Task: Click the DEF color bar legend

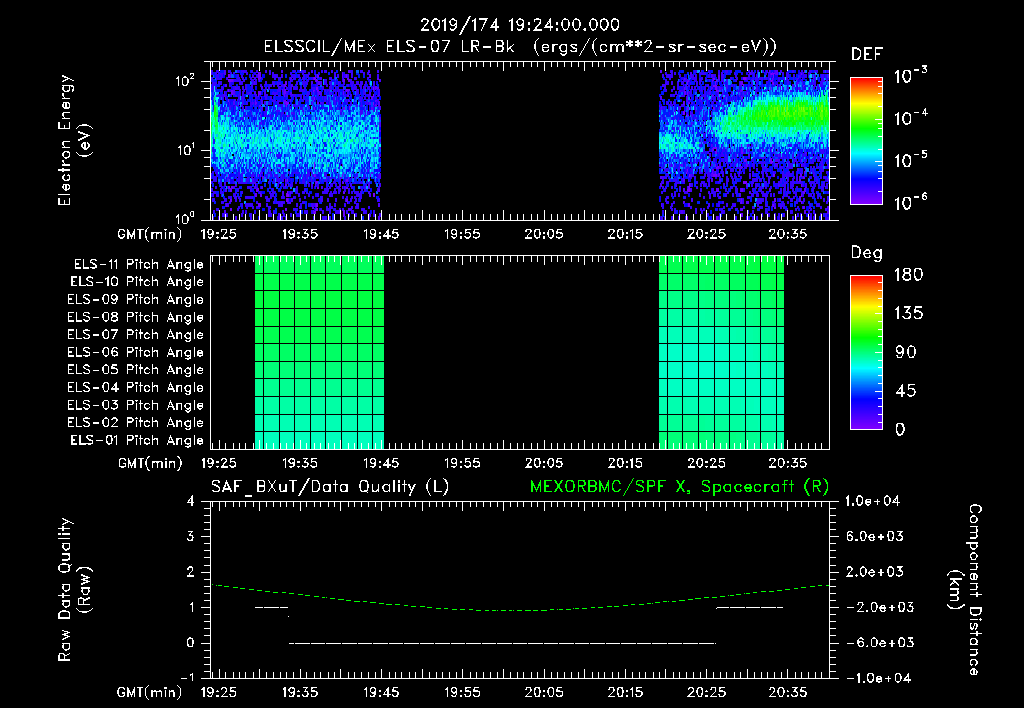Action: (867, 141)
